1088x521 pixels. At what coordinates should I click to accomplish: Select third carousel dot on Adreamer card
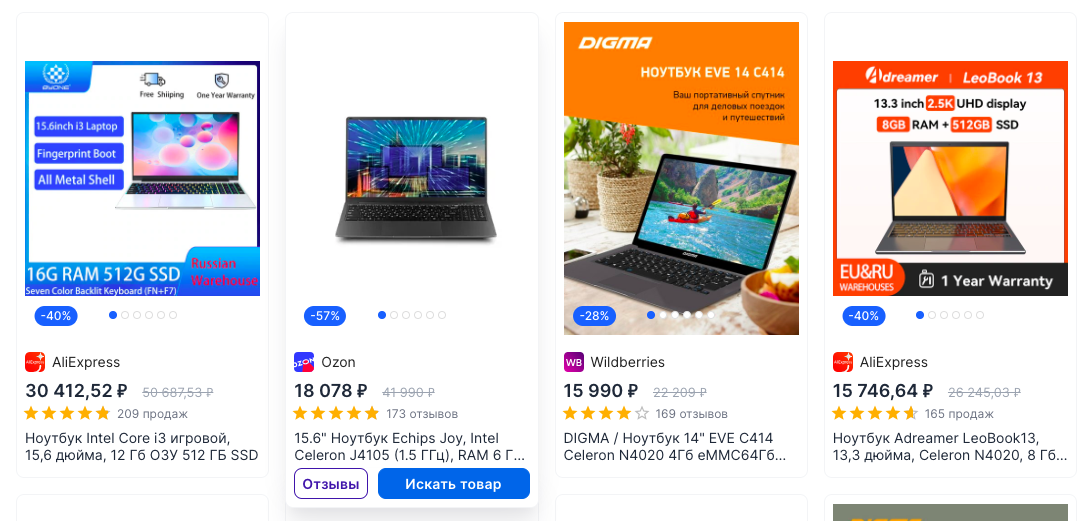944,315
